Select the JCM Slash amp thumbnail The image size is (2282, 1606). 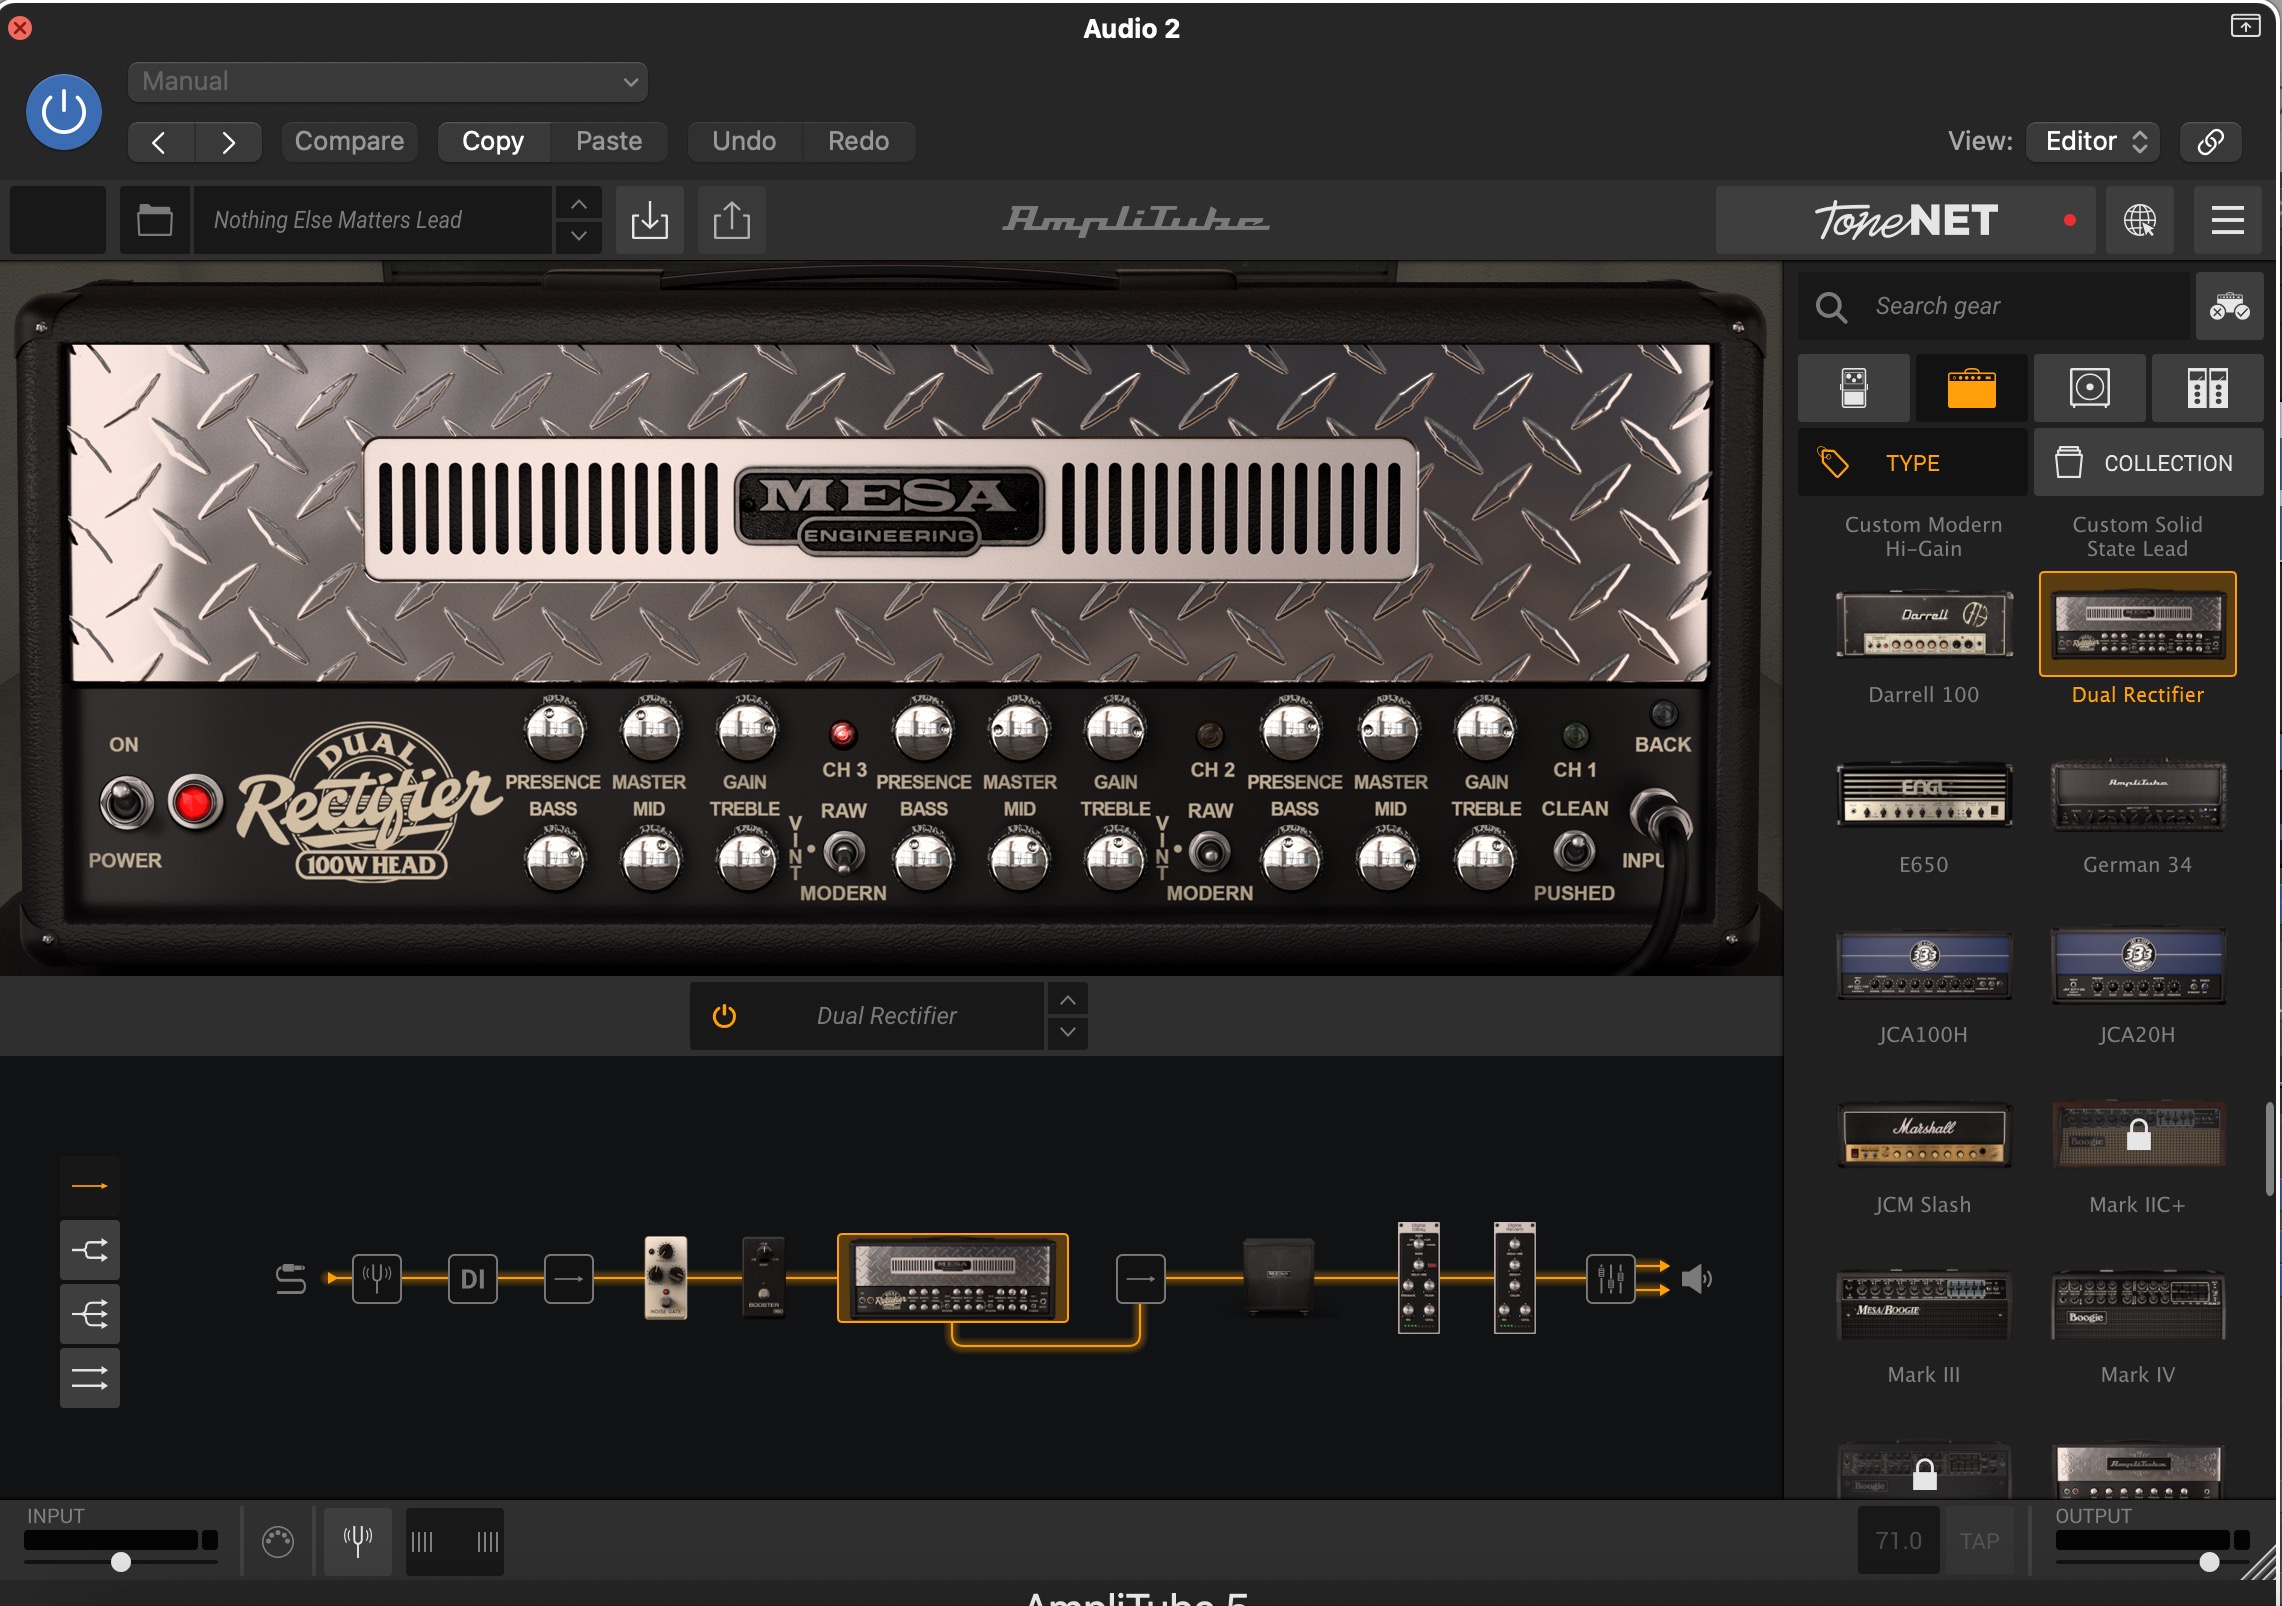pos(1924,1135)
